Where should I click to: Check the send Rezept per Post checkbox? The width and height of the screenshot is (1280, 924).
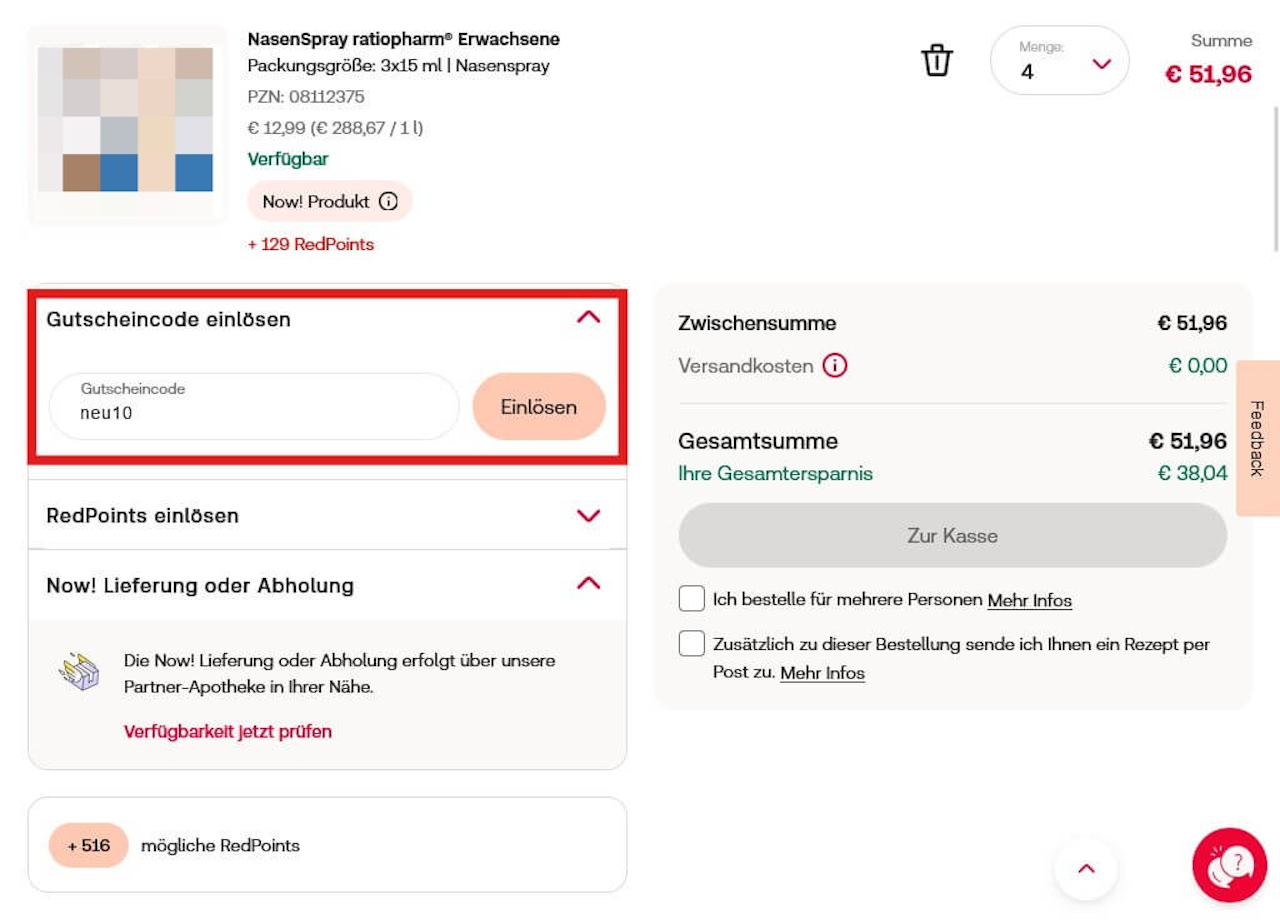(x=691, y=644)
